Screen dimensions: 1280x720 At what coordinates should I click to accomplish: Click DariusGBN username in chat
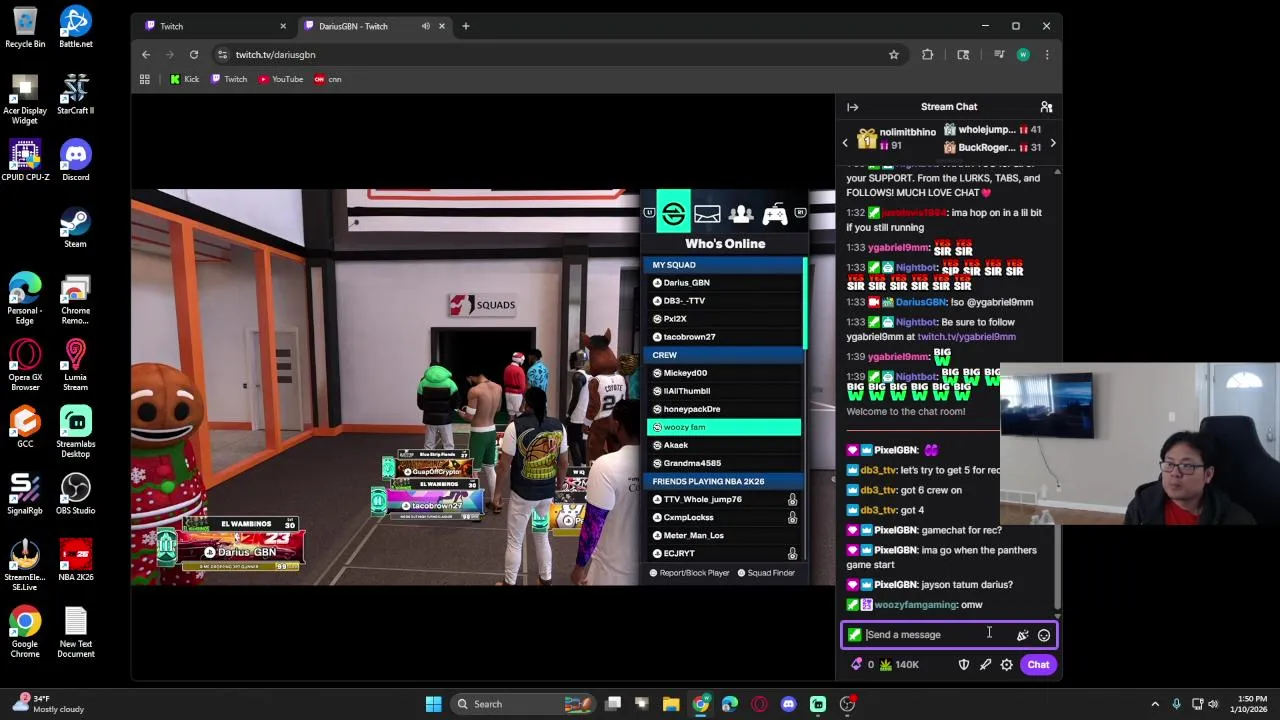pos(920,302)
